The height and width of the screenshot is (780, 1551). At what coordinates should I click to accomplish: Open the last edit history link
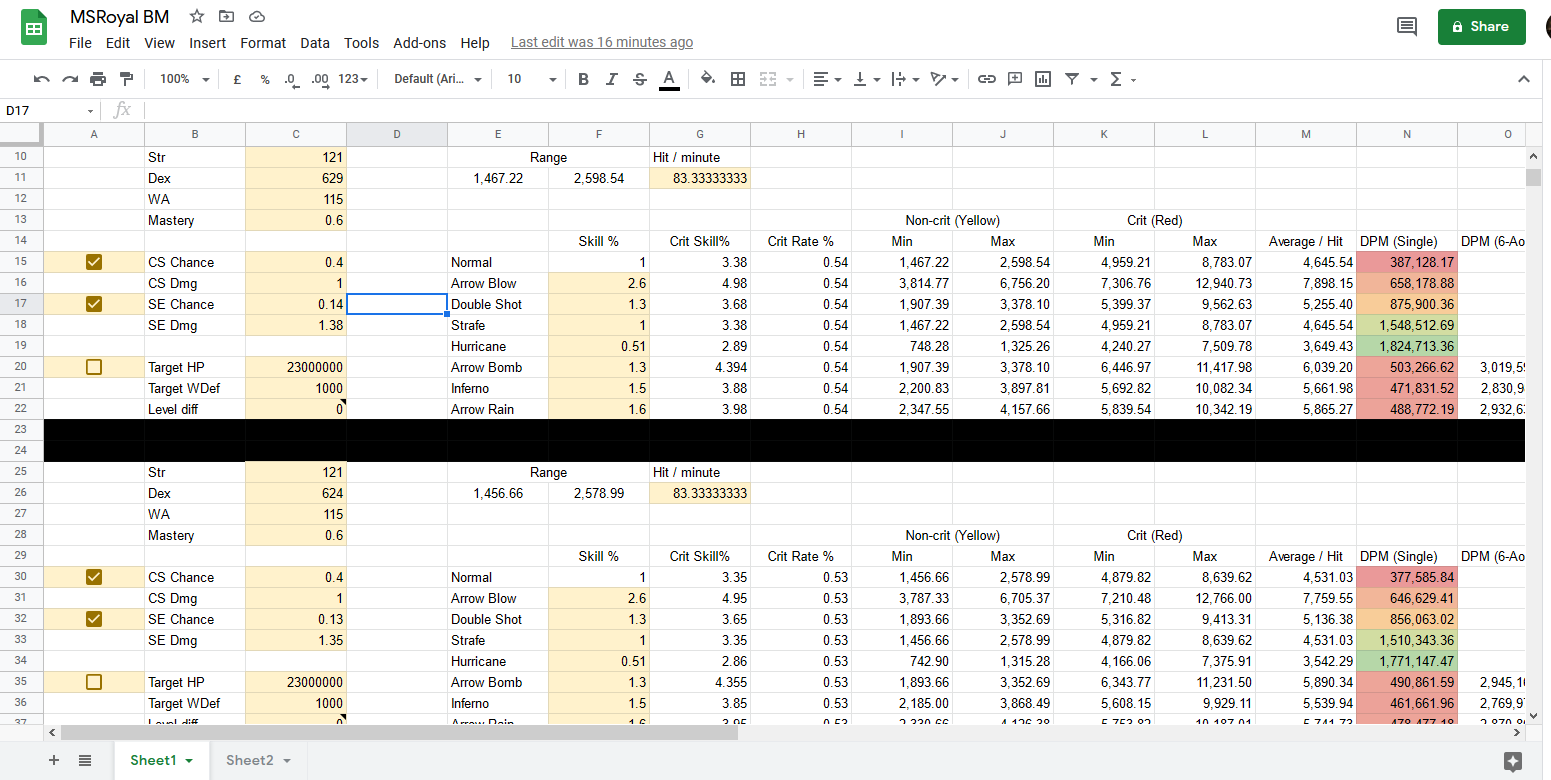point(601,43)
